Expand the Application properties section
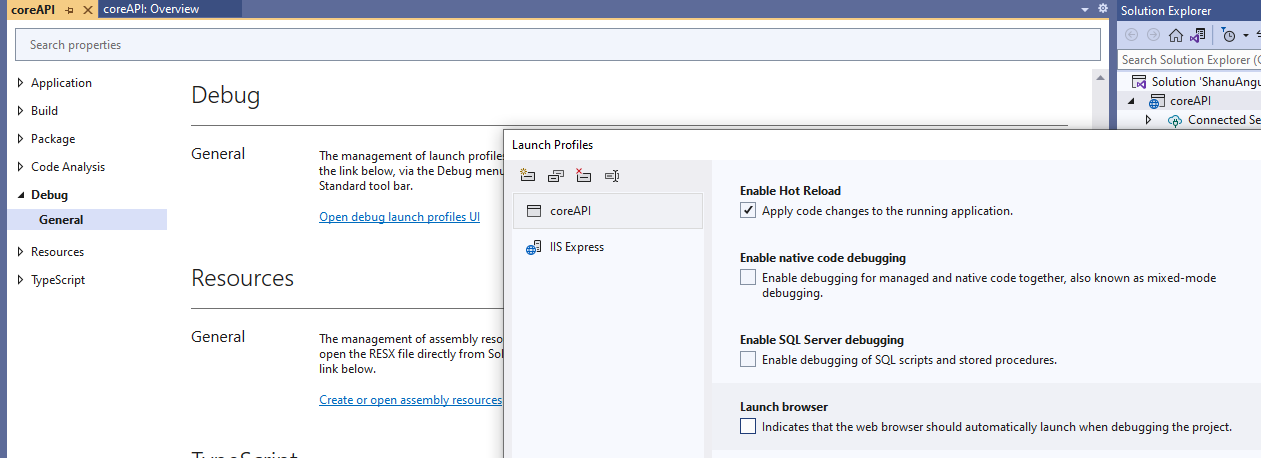The width and height of the screenshot is (1261, 458). [x=21, y=83]
